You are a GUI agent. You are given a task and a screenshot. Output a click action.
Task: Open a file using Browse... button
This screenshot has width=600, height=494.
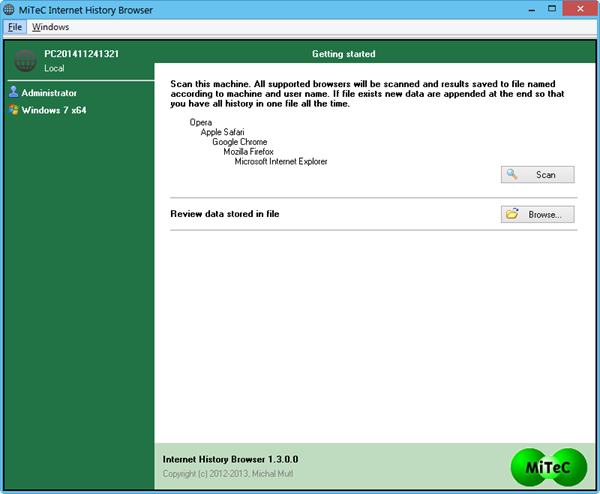[x=537, y=214]
